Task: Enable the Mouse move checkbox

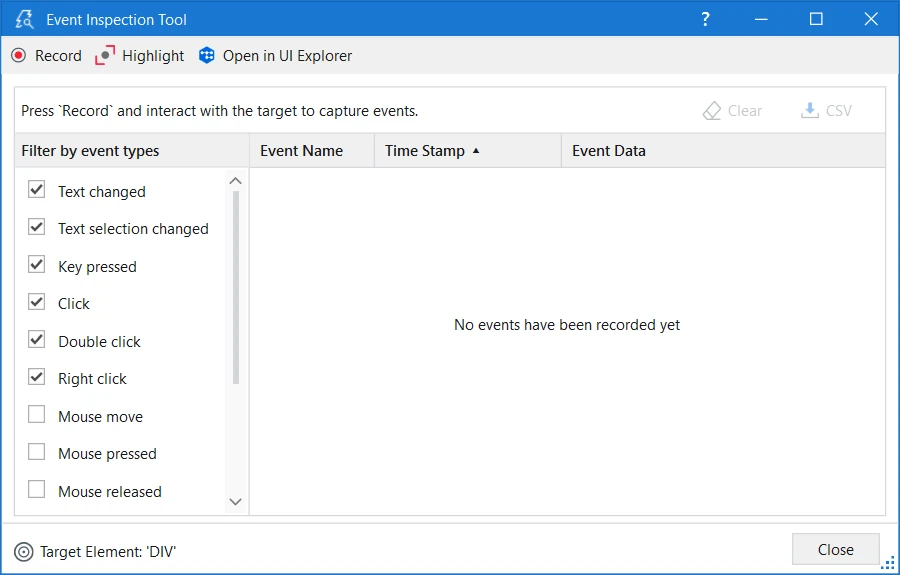Action: (37, 415)
